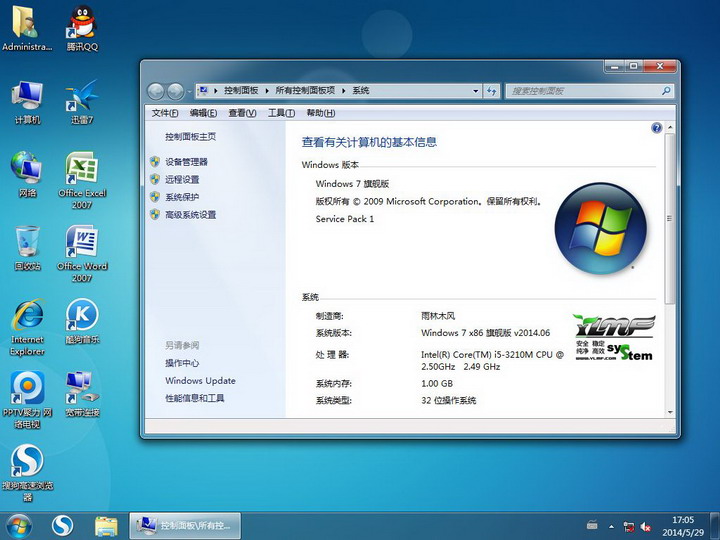Select the 酷狗音乐 desktop shortcut
720x540 pixels.
[x=82, y=321]
